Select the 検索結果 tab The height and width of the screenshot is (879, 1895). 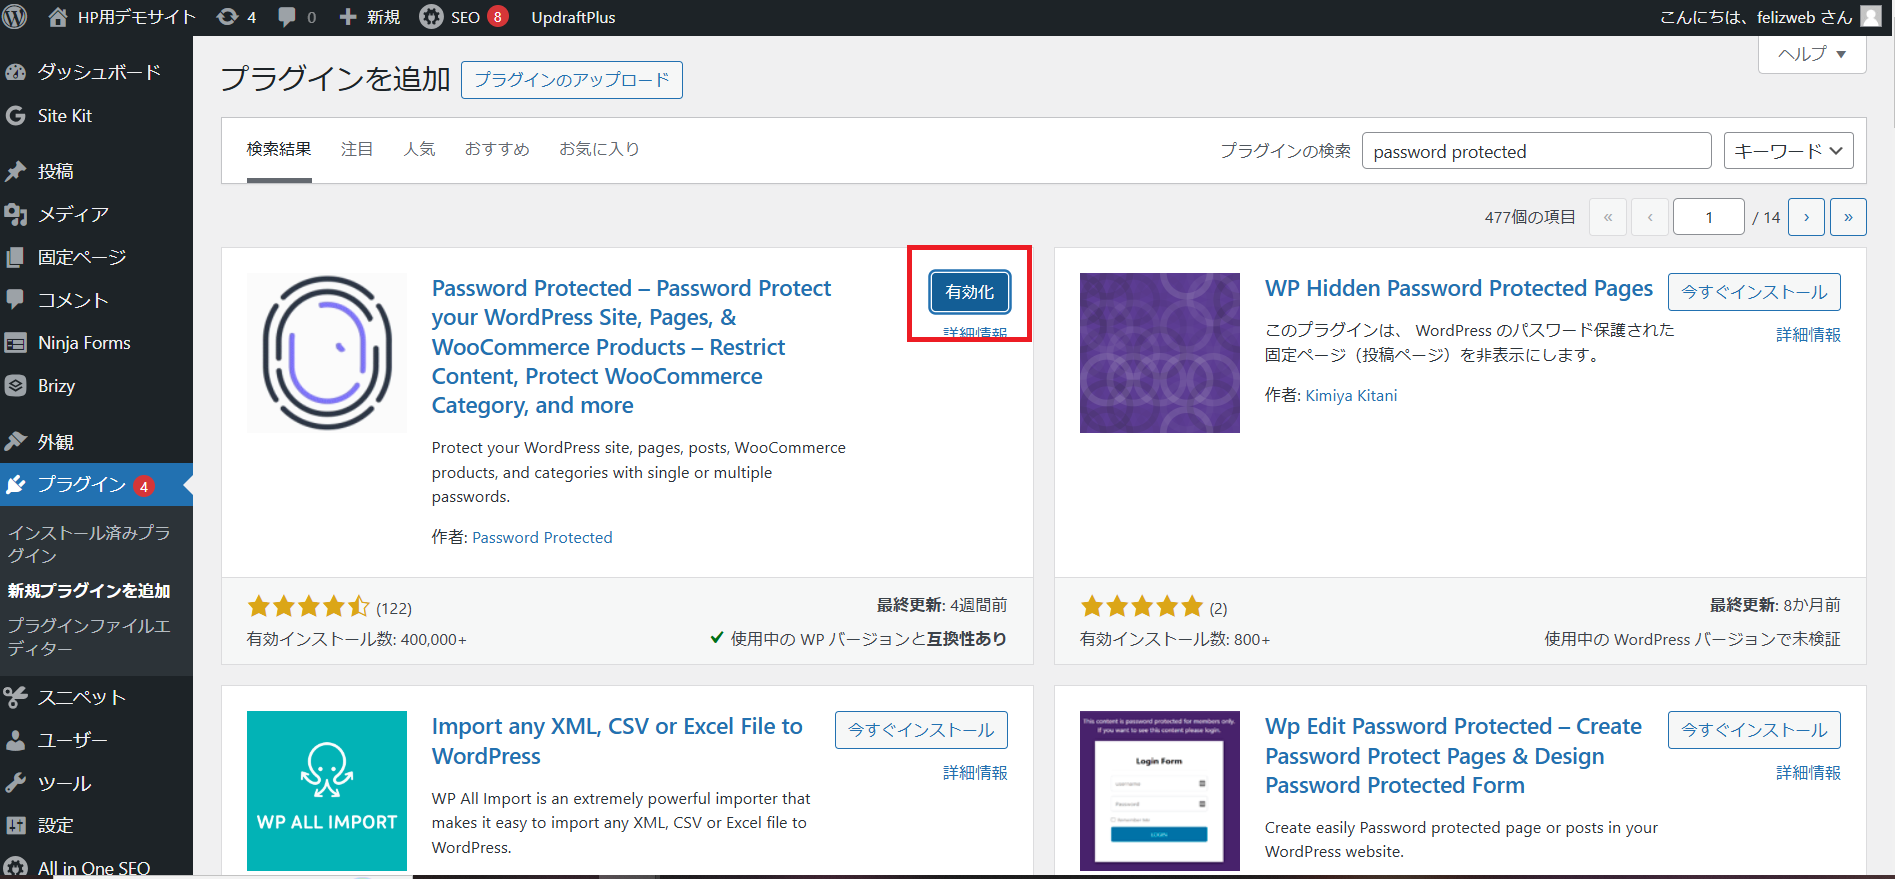[x=279, y=150]
